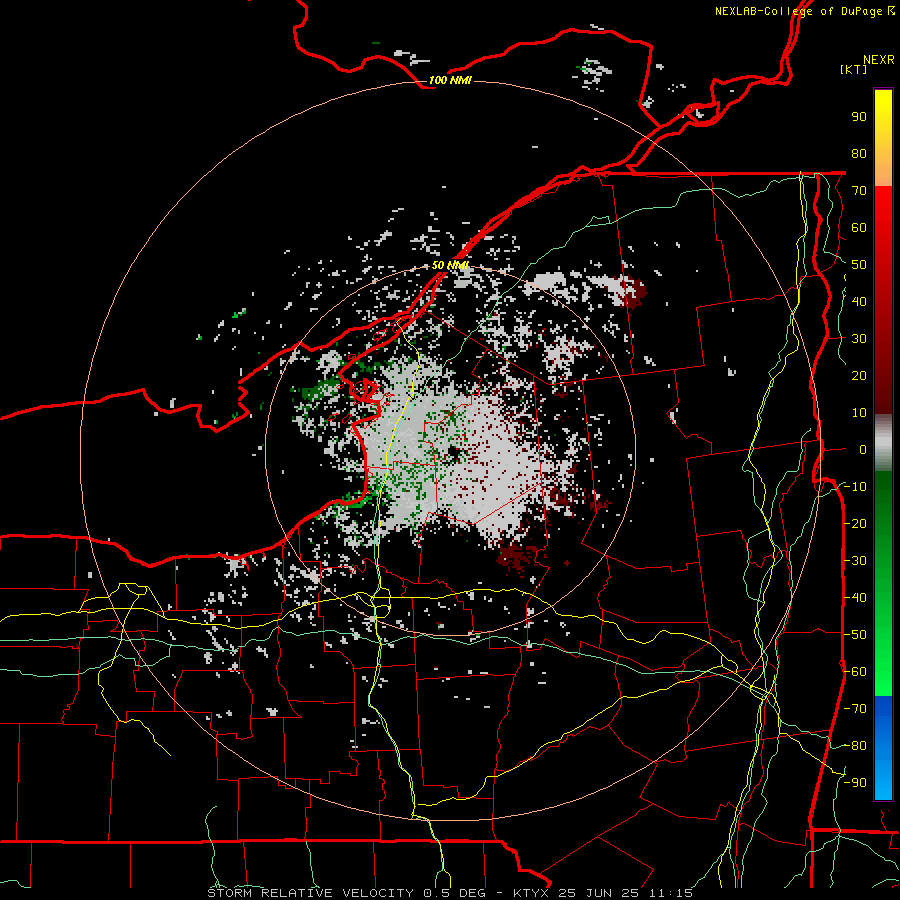Click the positive 90 knot scale label
The height and width of the screenshot is (900, 900).
tap(859, 117)
